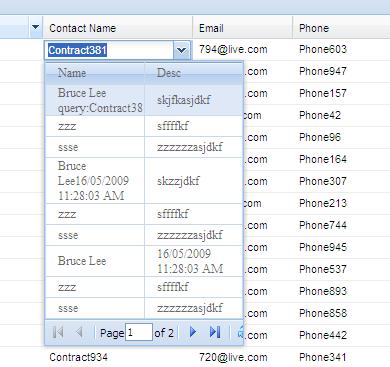Click the 794@live.com email cell
This screenshot has height=367, width=390.
tap(233, 50)
